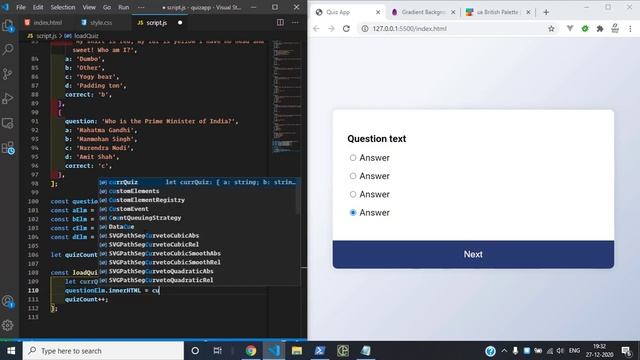This screenshot has height=360, width=640.
Task: Switch to the Gradient Background browser tab
Action: click(423, 12)
